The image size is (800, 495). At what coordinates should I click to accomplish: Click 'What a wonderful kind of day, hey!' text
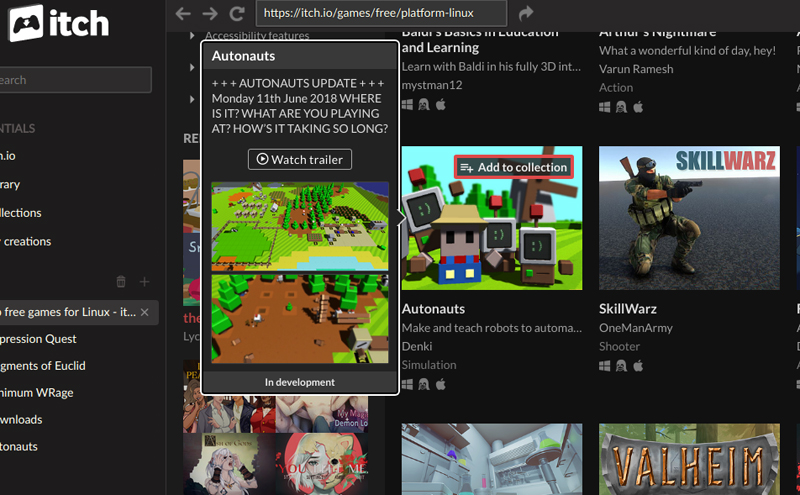click(x=687, y=51)
